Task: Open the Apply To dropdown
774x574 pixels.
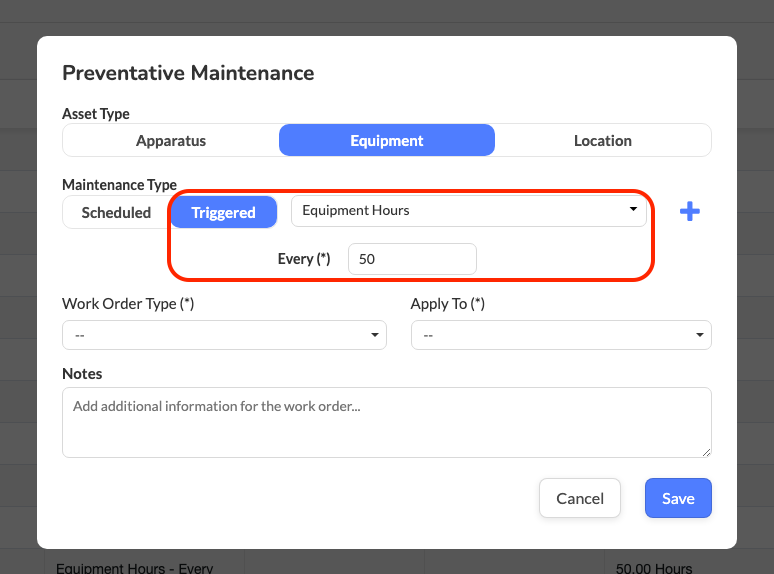Action: click(561, 335)
